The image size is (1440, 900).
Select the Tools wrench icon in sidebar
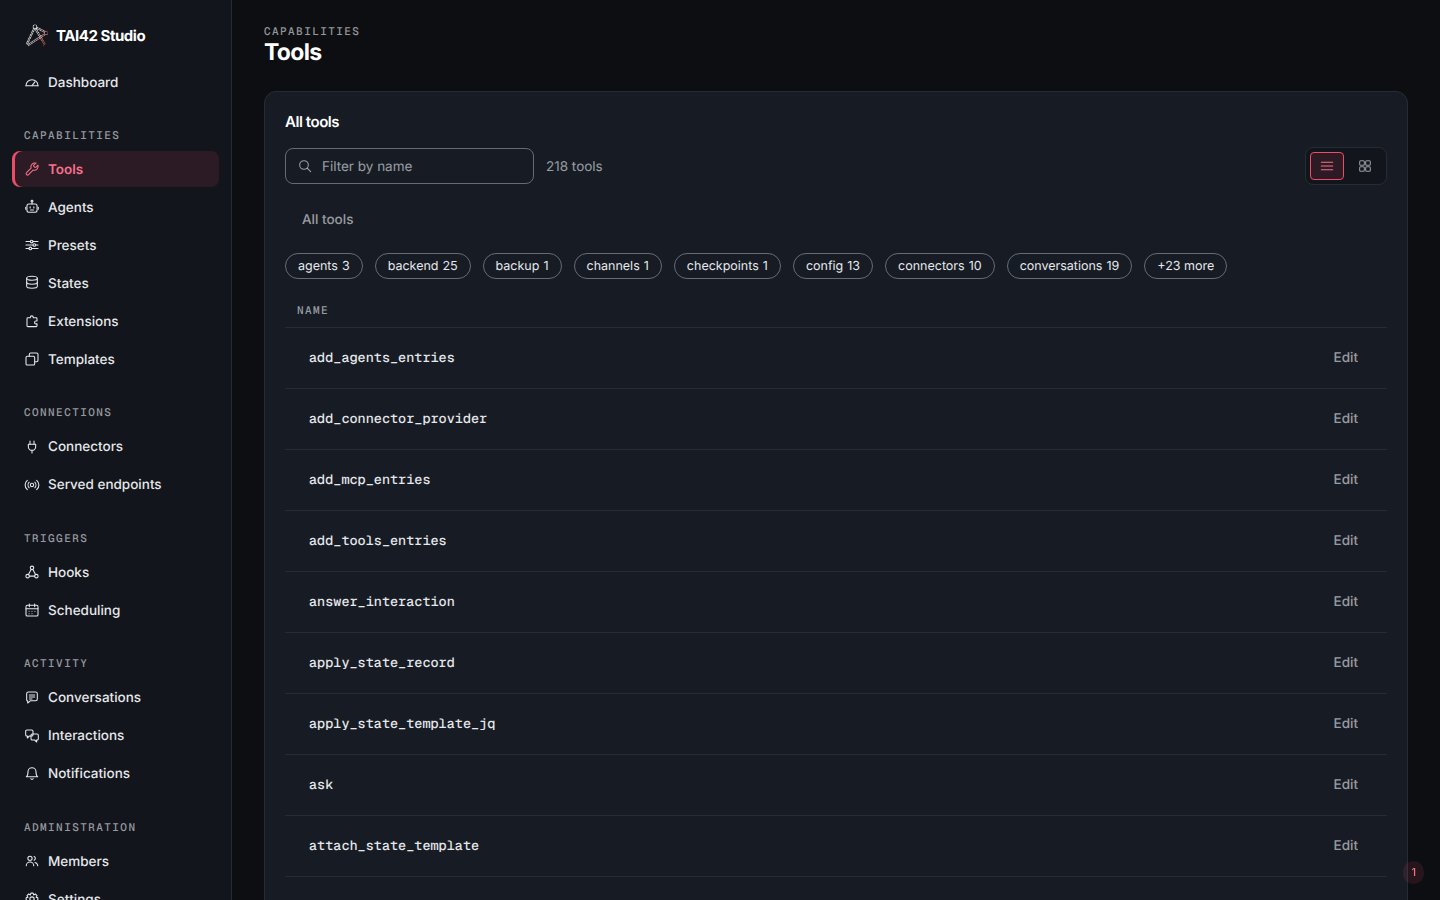pyautogui.click(x=32, y=169)
